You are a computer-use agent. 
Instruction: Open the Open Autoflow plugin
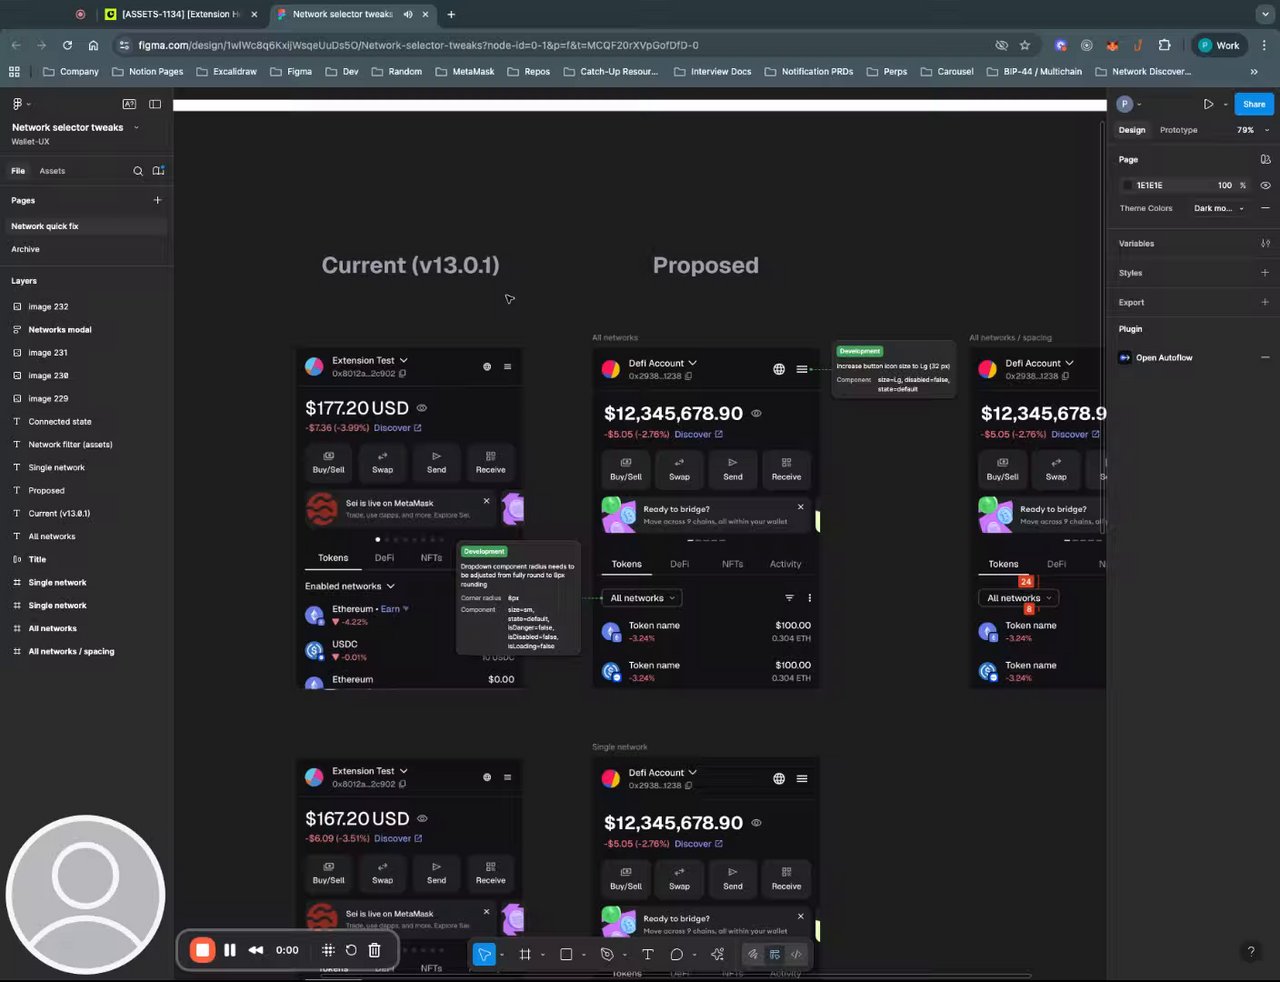(1164, 357)
